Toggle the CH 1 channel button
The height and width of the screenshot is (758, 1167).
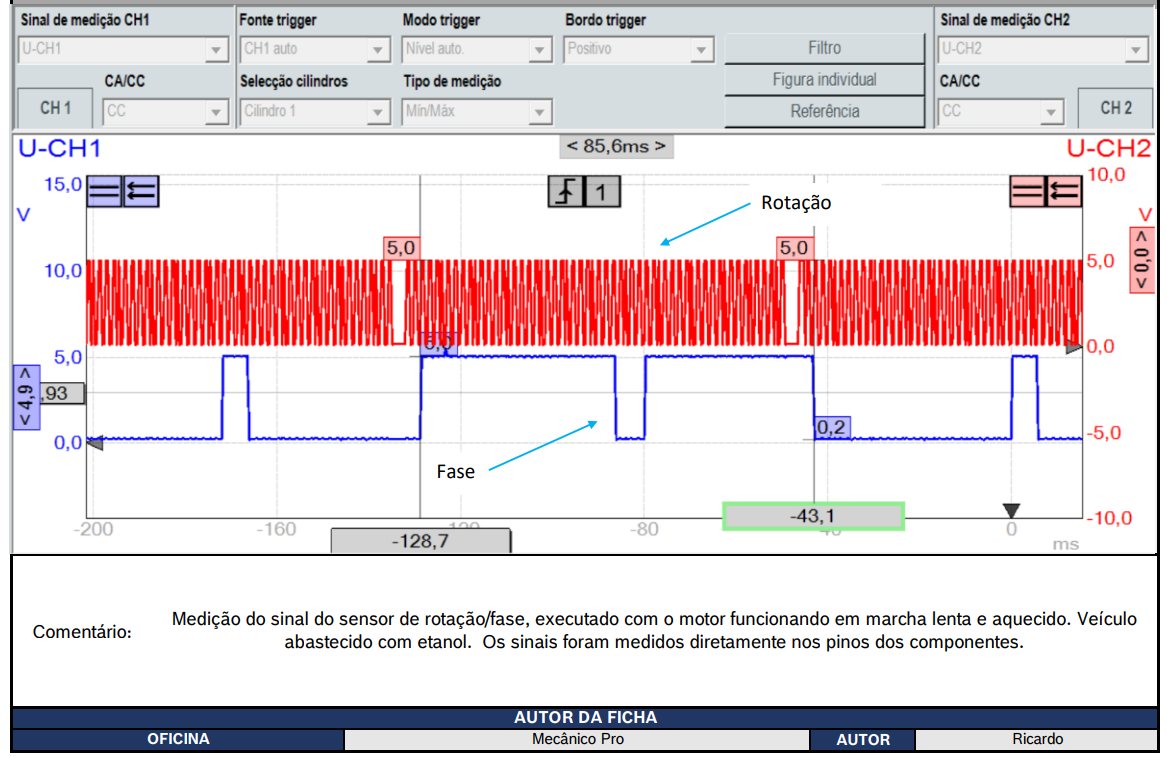[x=55, y=108]
